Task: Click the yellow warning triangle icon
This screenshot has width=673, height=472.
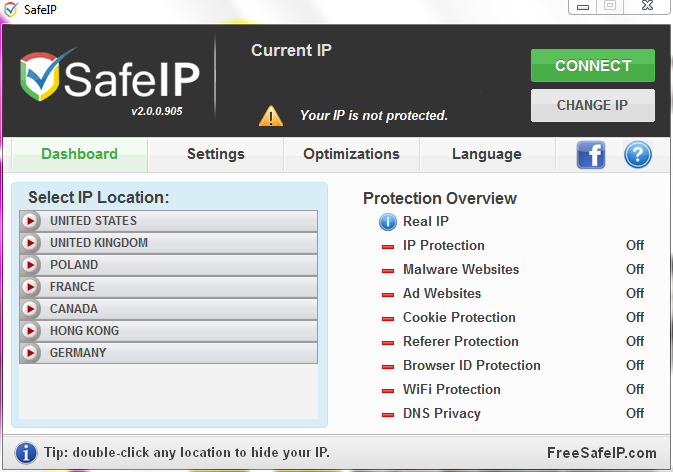Action: [271, 115]
